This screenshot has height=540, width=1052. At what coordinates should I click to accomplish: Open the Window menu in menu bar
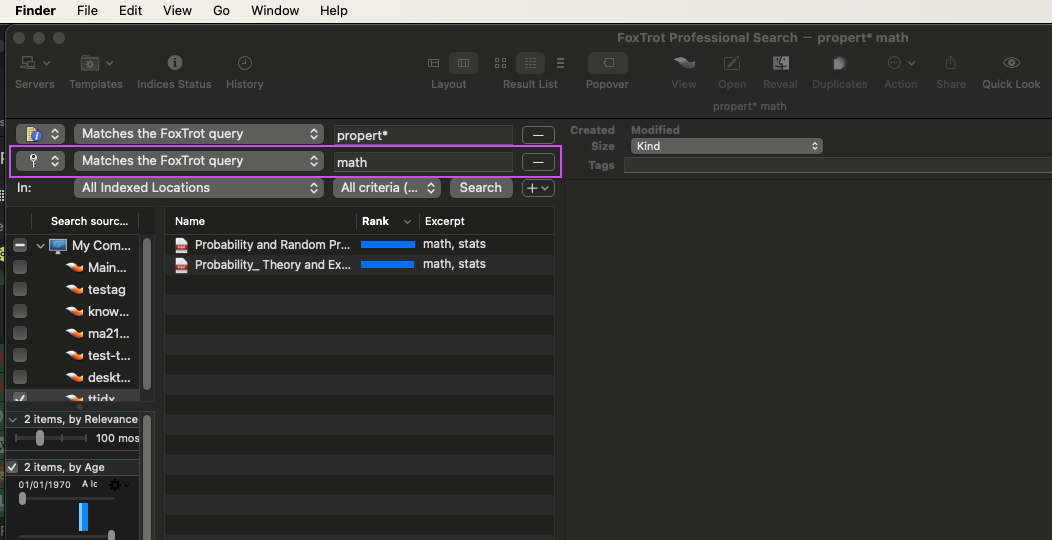pyautogui.click(x=275, y=11)
